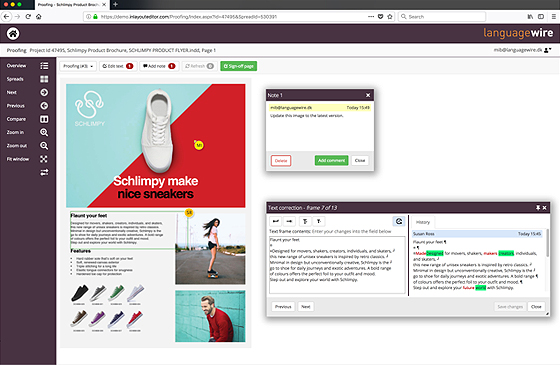Click the Spreads label in the sidebar
This screenshot has height=365, width=560.
(15, 79)
